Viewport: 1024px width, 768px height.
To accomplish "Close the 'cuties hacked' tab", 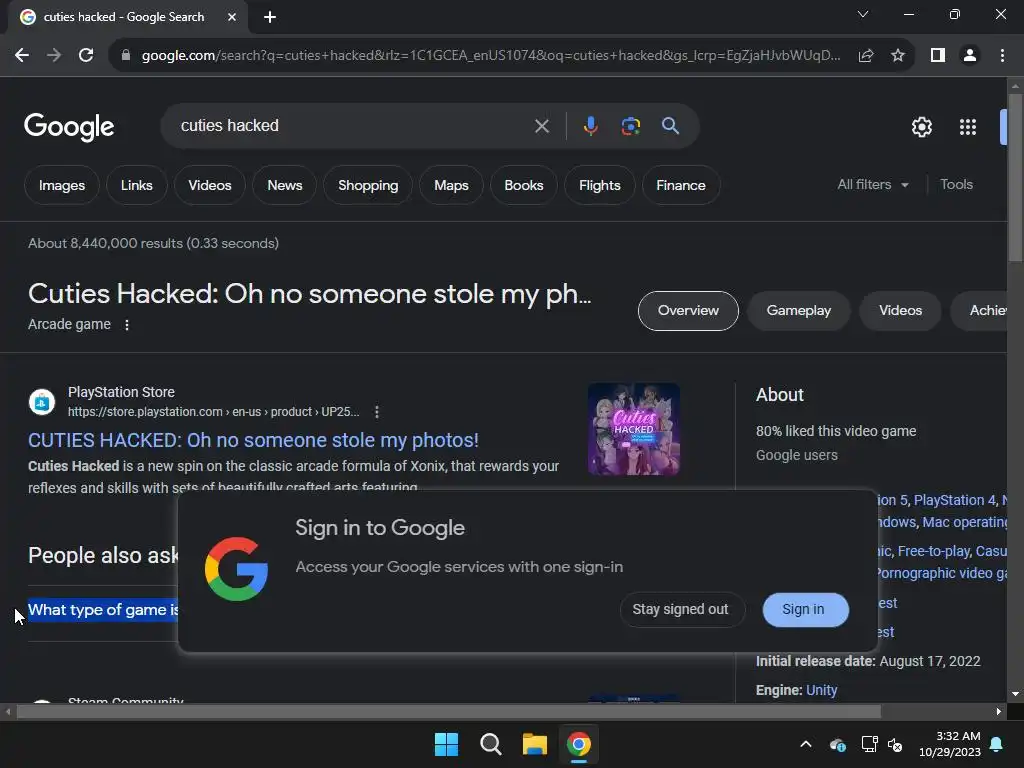I will click(232, 17).
